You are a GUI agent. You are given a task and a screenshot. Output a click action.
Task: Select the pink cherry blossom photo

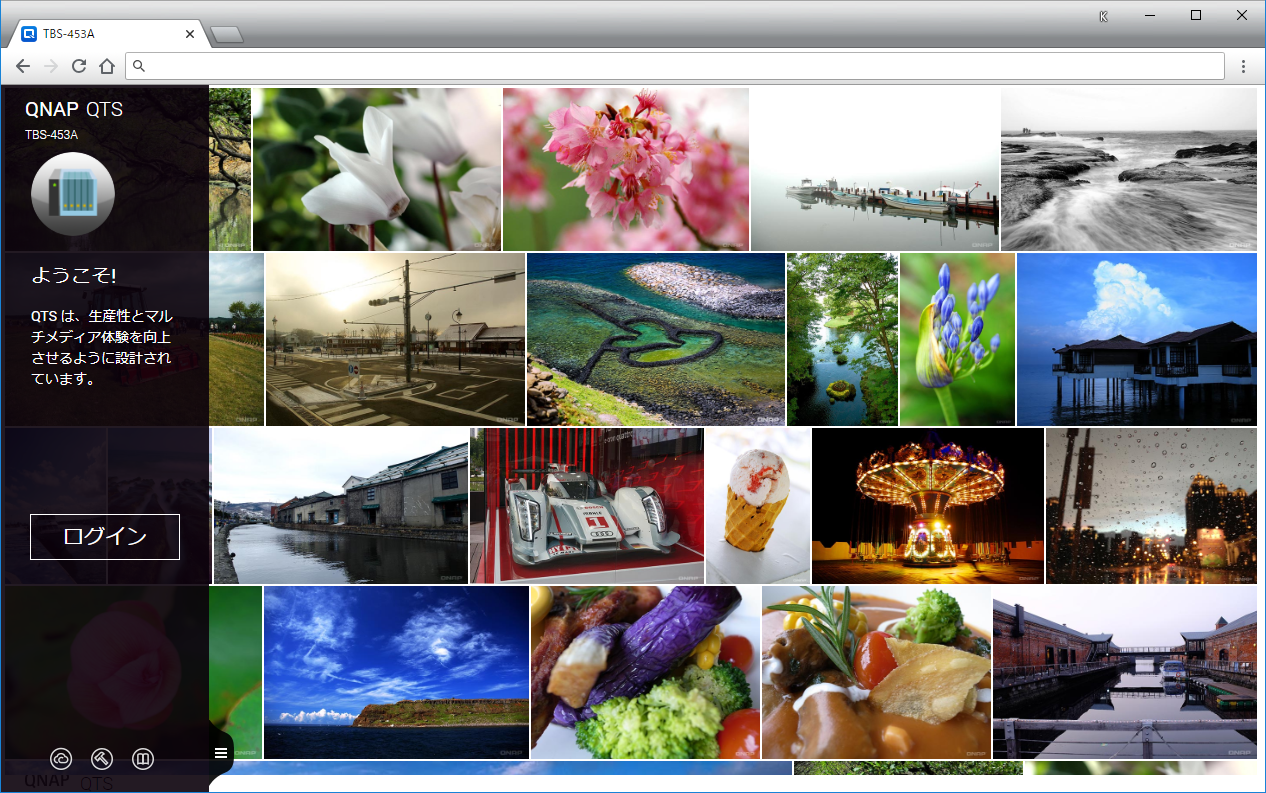point(625,168)
